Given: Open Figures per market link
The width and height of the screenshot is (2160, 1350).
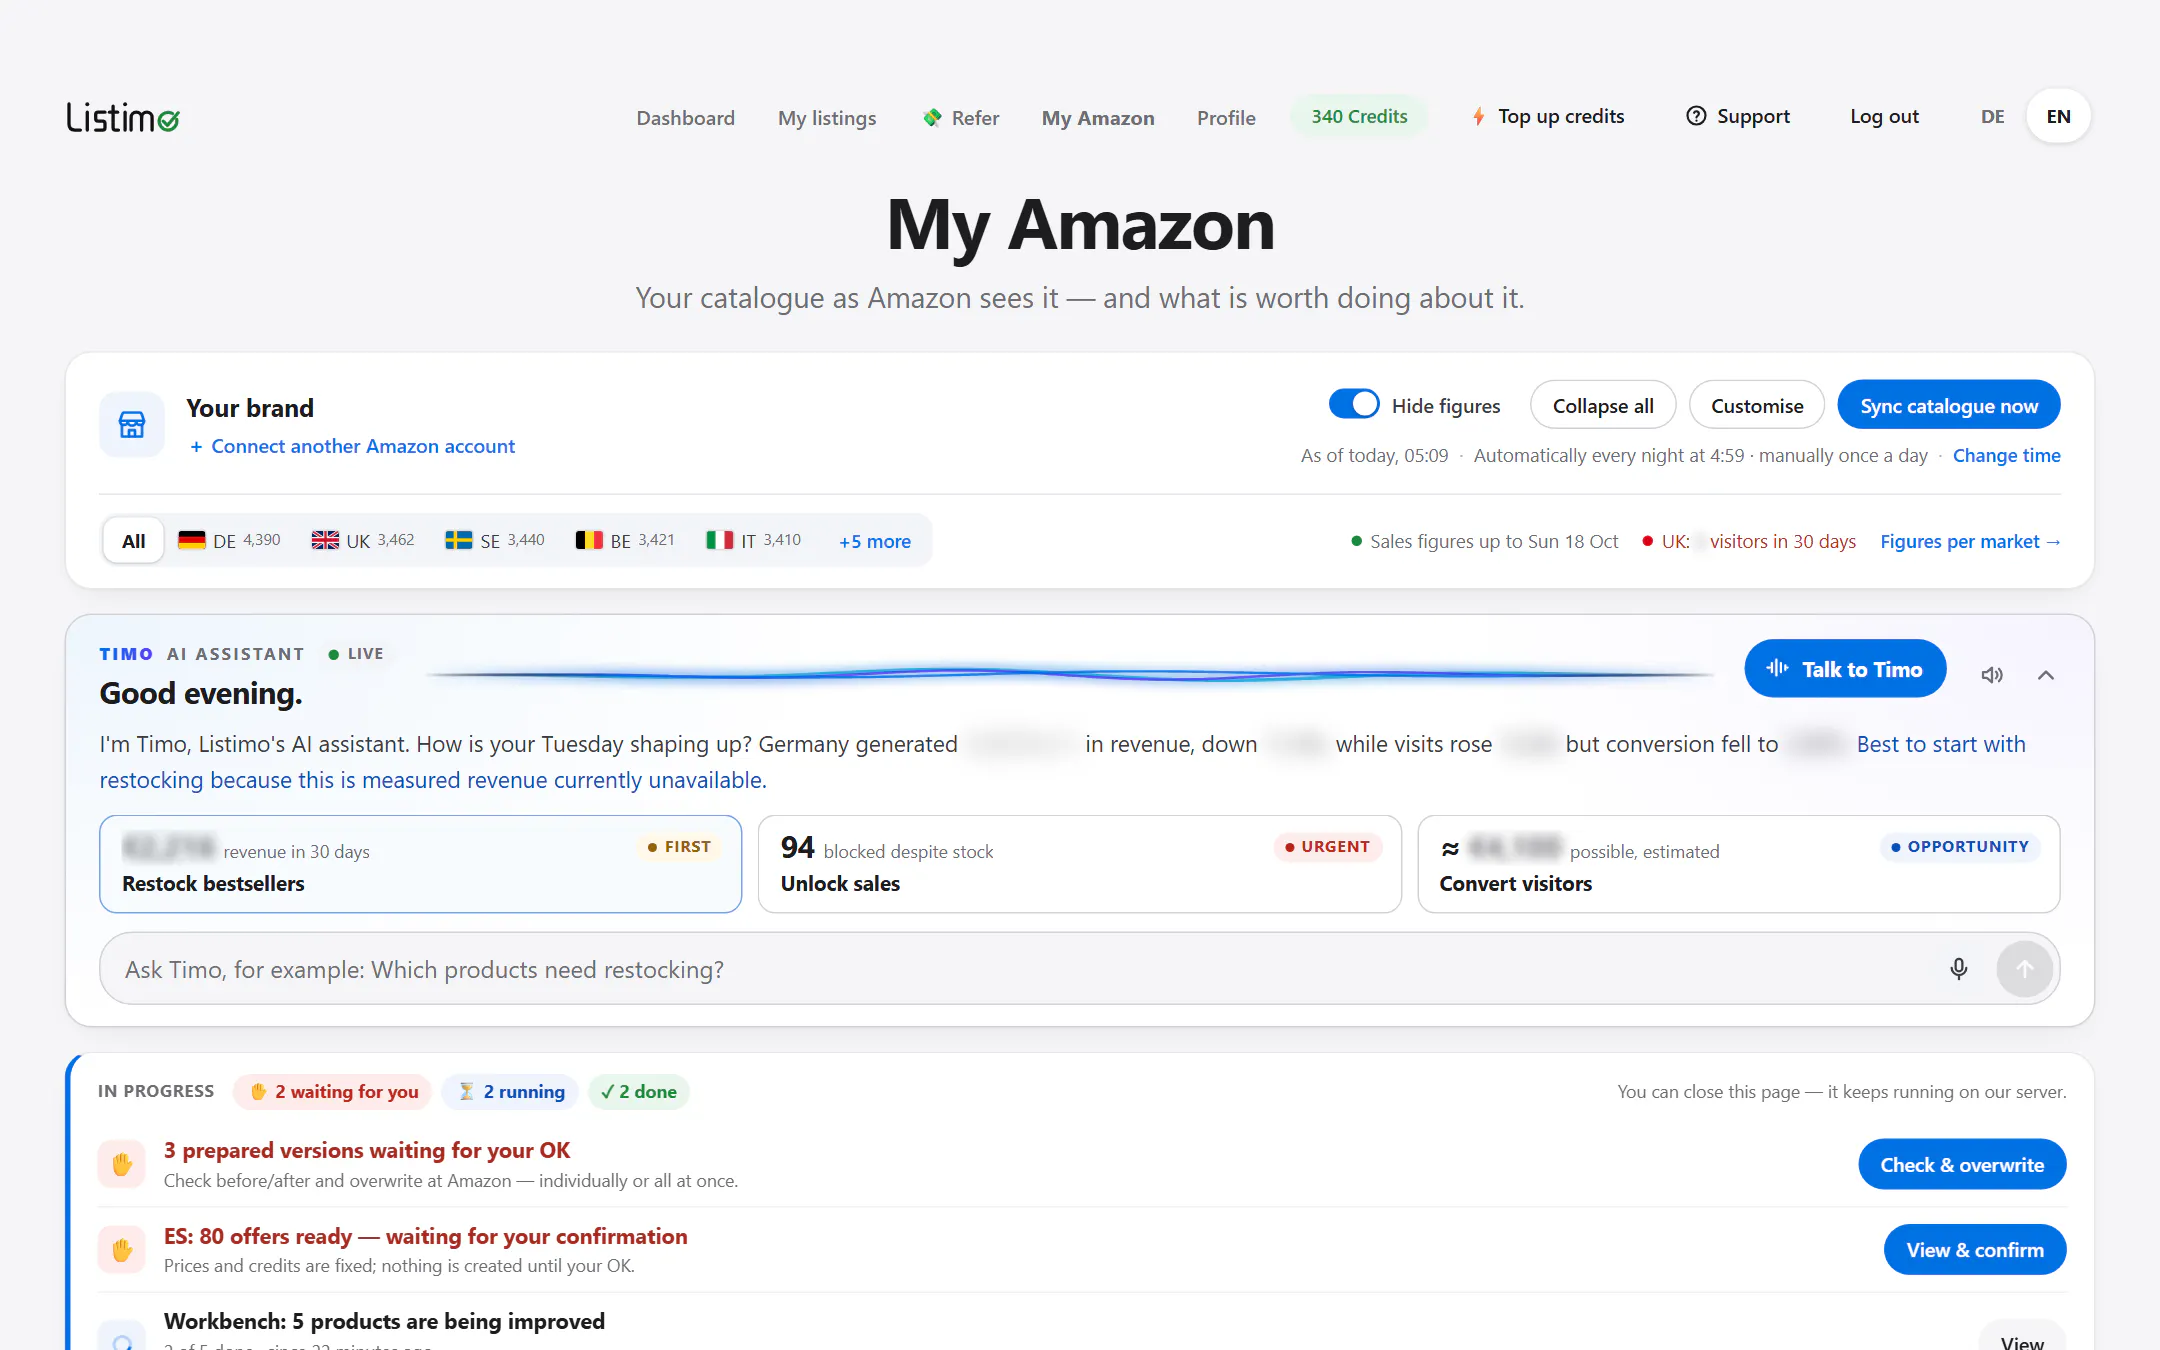Looking at the screenshot, I should [x=1970, y=542].
